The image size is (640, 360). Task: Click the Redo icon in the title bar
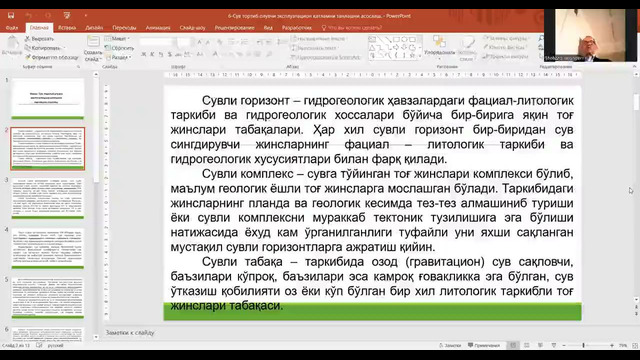coord(48,16)
